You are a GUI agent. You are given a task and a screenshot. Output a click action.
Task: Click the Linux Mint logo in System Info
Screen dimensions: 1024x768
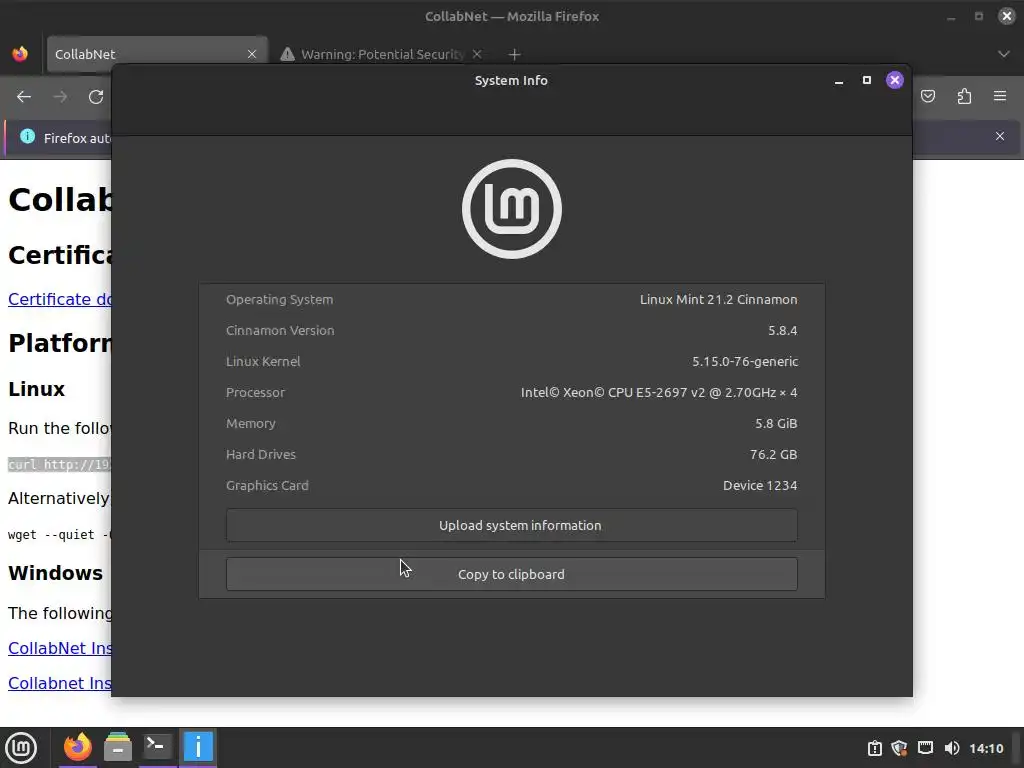click(511, 209)
